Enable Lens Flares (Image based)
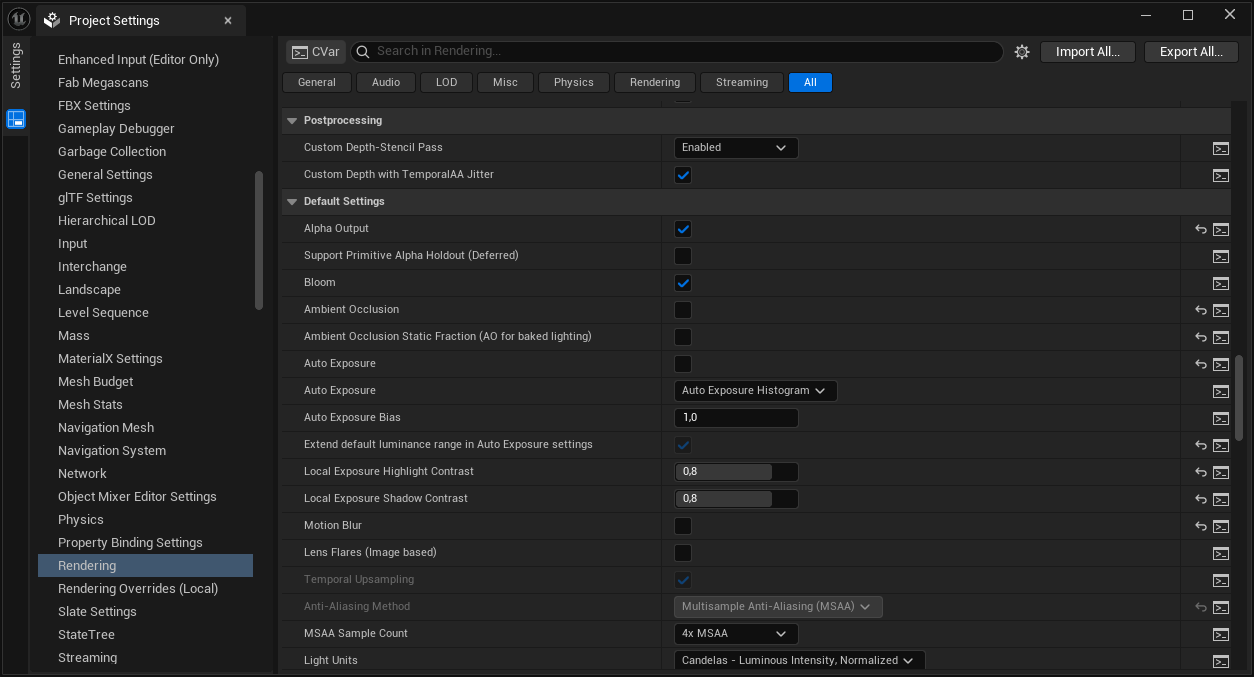 (x=683, y=553)
